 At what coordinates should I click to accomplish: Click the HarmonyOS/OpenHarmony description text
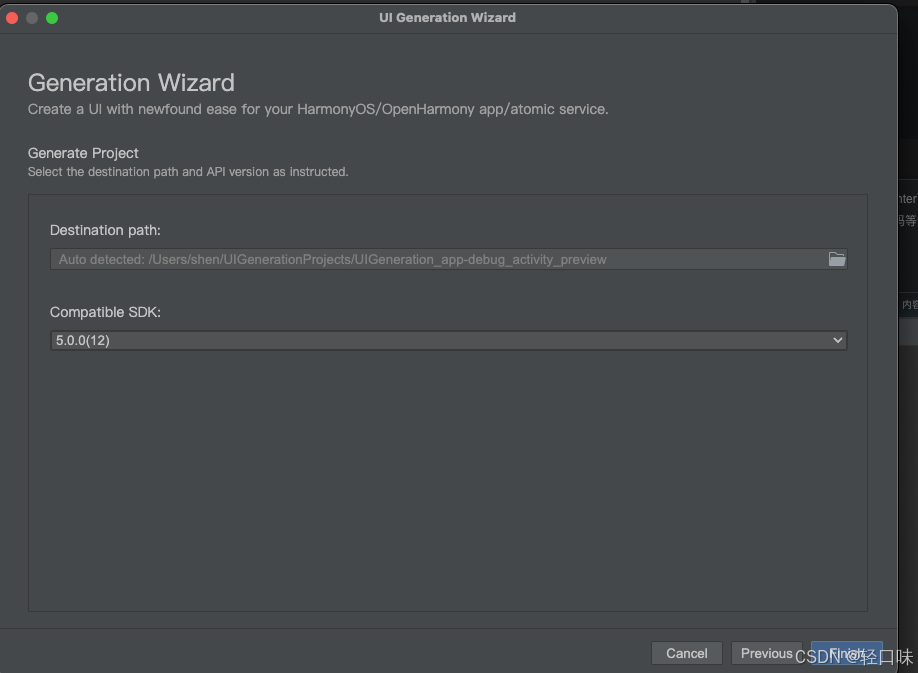click(318, 109)
